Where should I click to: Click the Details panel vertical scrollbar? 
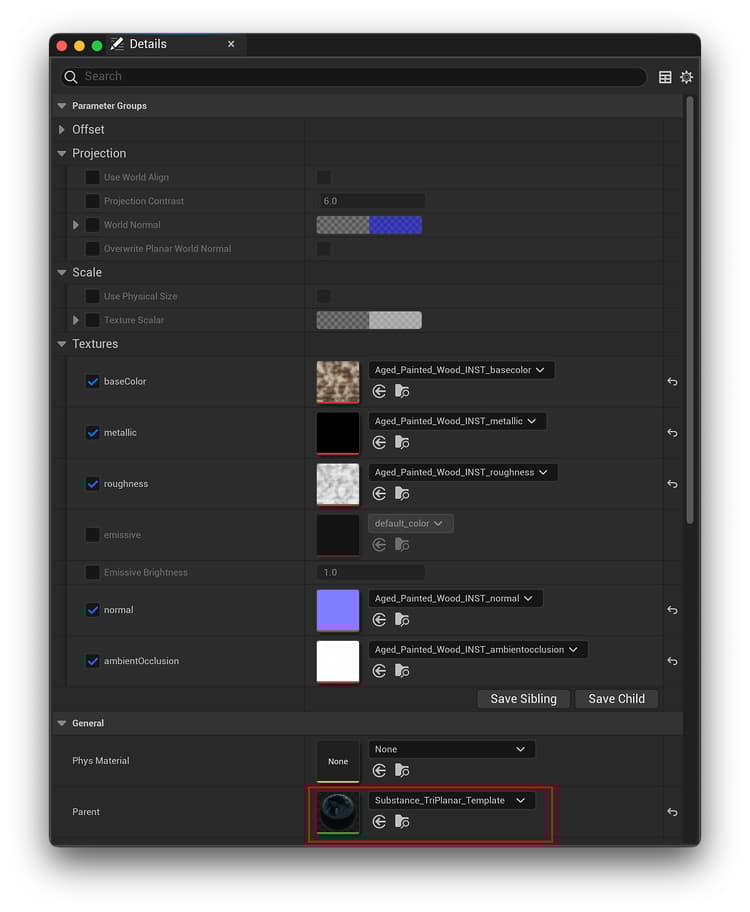689,310
